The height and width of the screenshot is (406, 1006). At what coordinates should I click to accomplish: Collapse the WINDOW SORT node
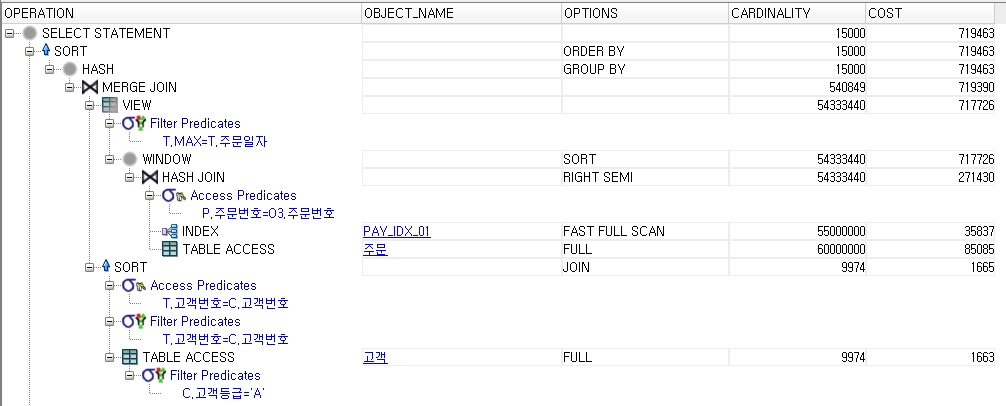tap(109, 159)
